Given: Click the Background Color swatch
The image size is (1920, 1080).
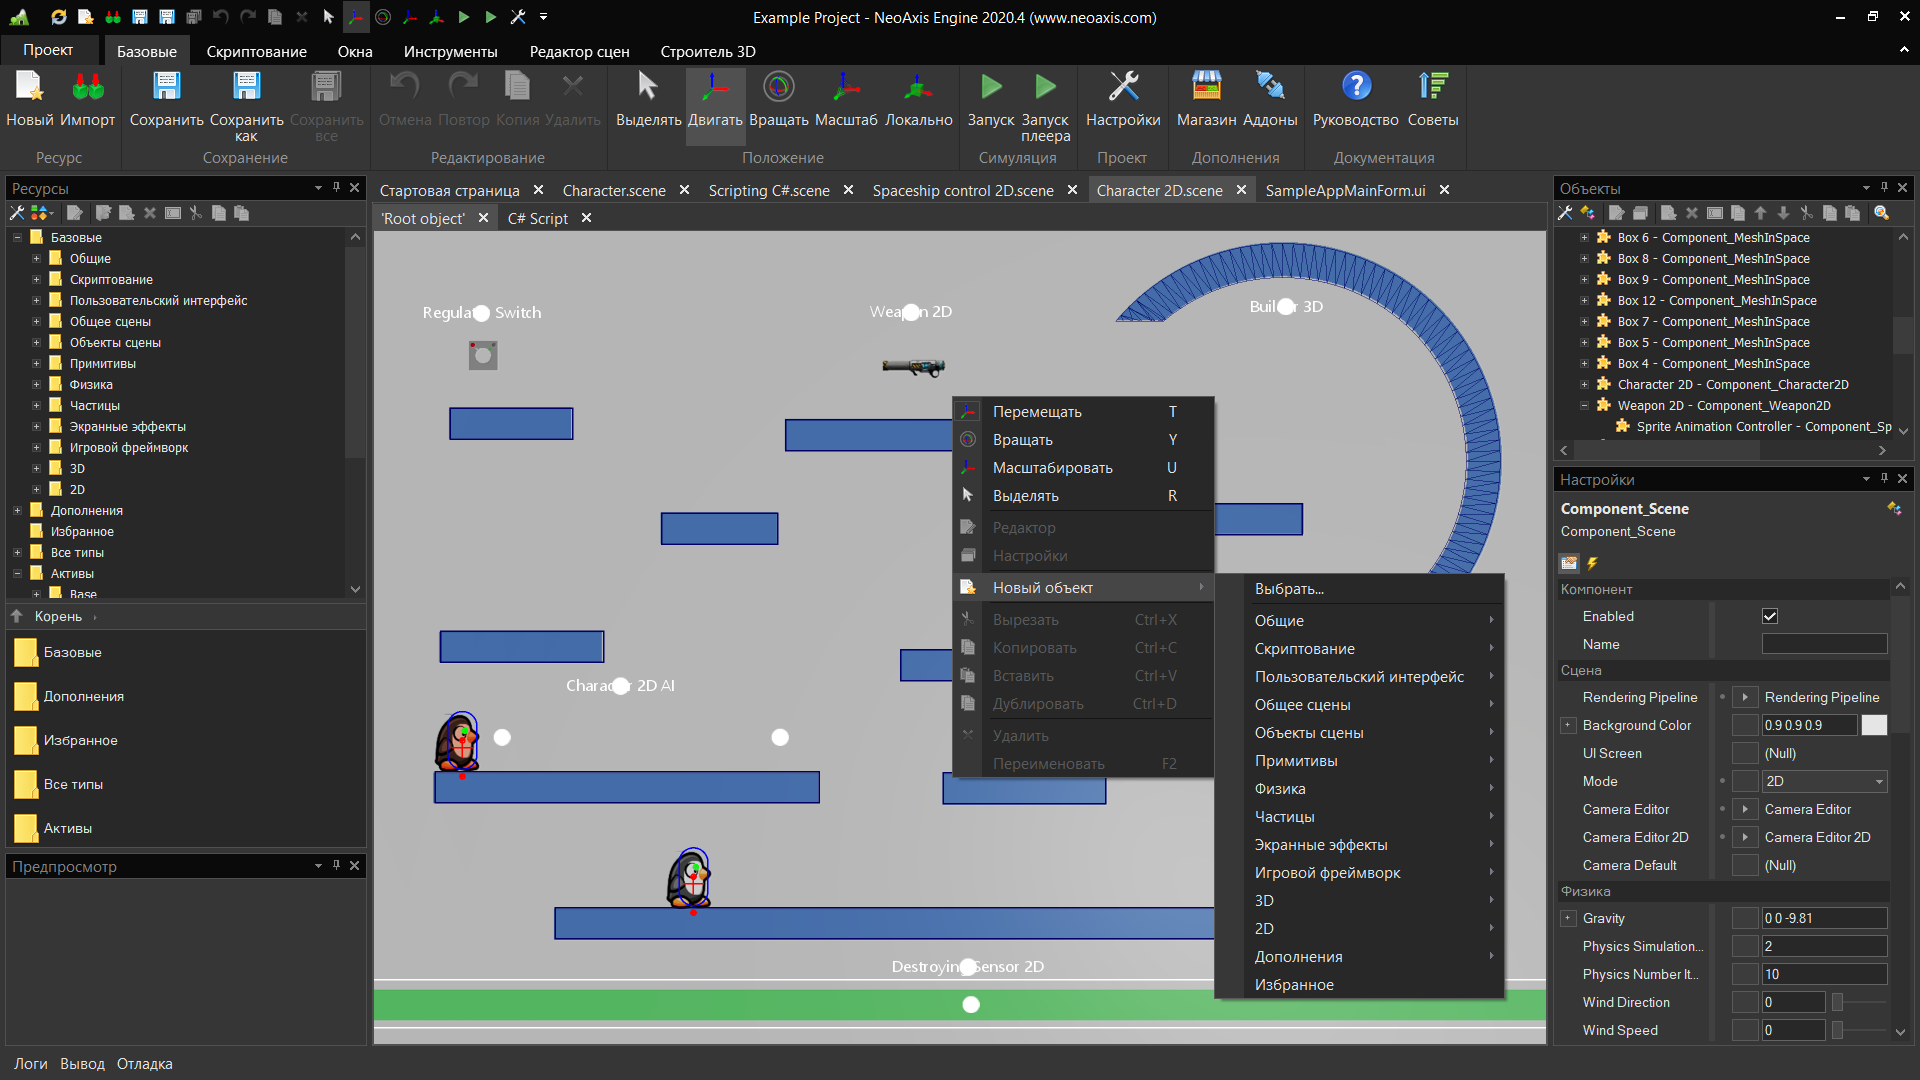Looking at the screenshot, I should pyautogui.click(x=1874, y=726).
